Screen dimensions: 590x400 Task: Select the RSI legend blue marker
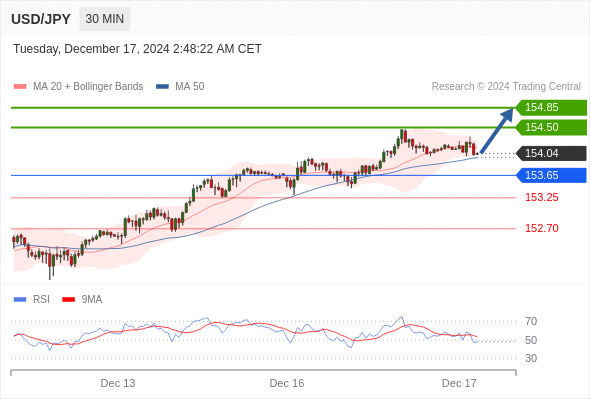[20, 300]
